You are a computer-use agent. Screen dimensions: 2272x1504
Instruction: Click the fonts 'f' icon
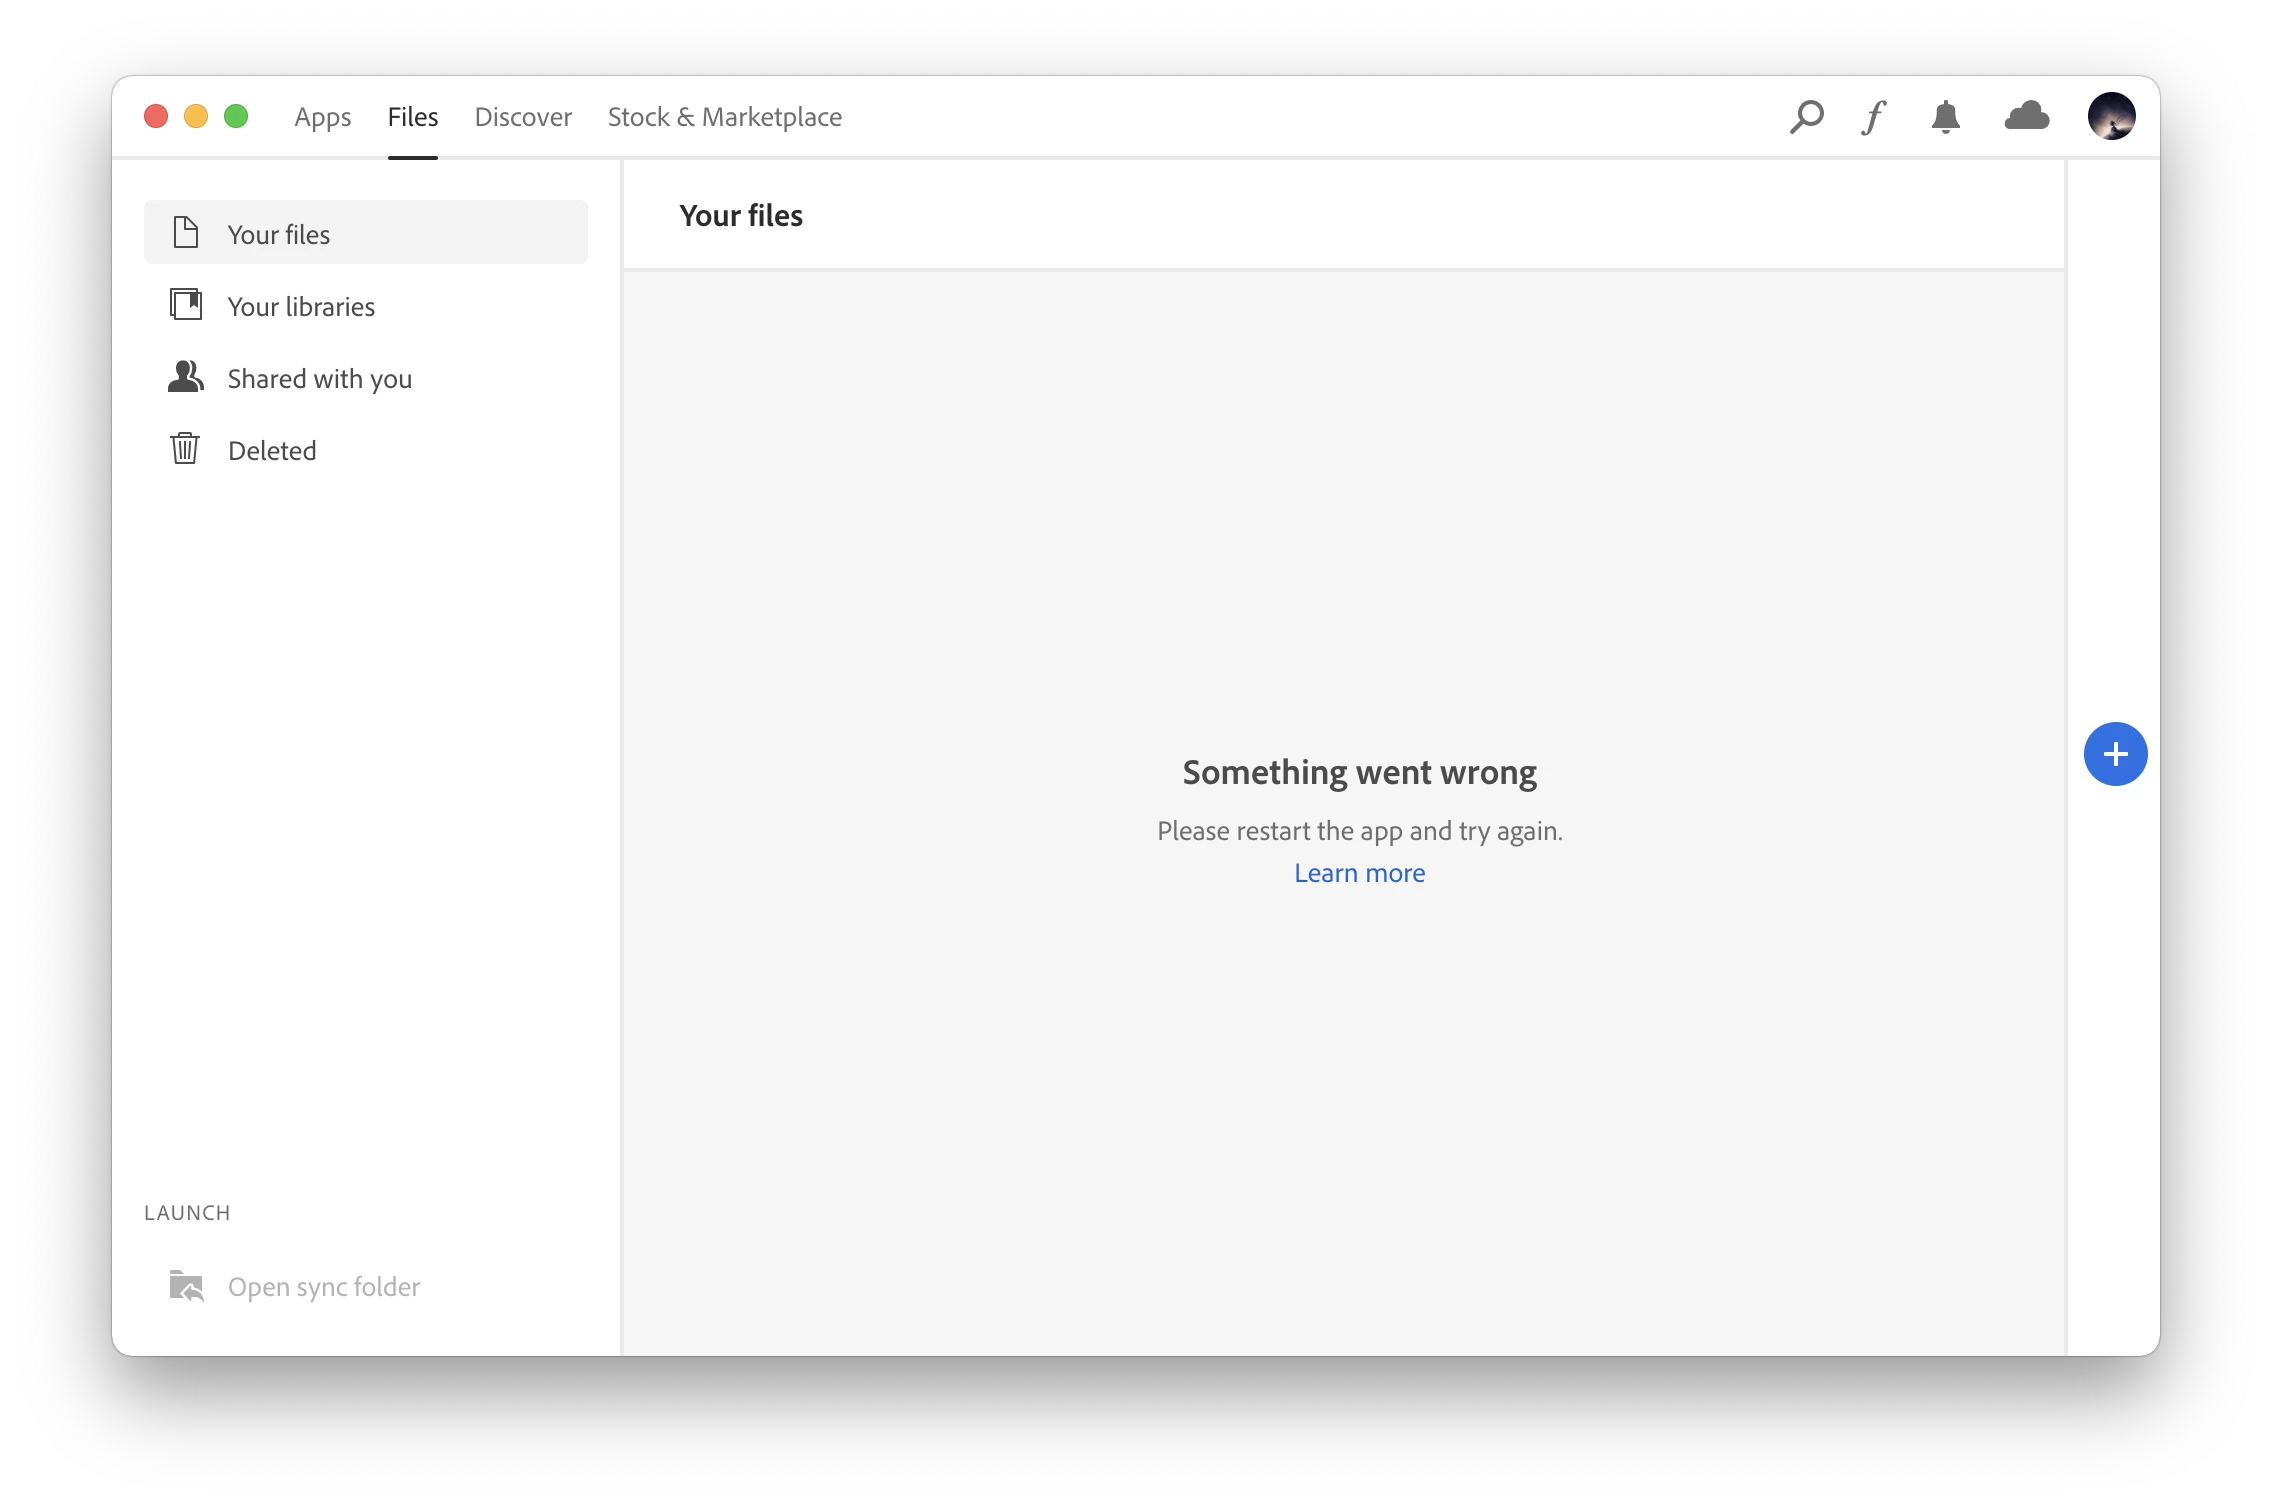coord(1874,117)
